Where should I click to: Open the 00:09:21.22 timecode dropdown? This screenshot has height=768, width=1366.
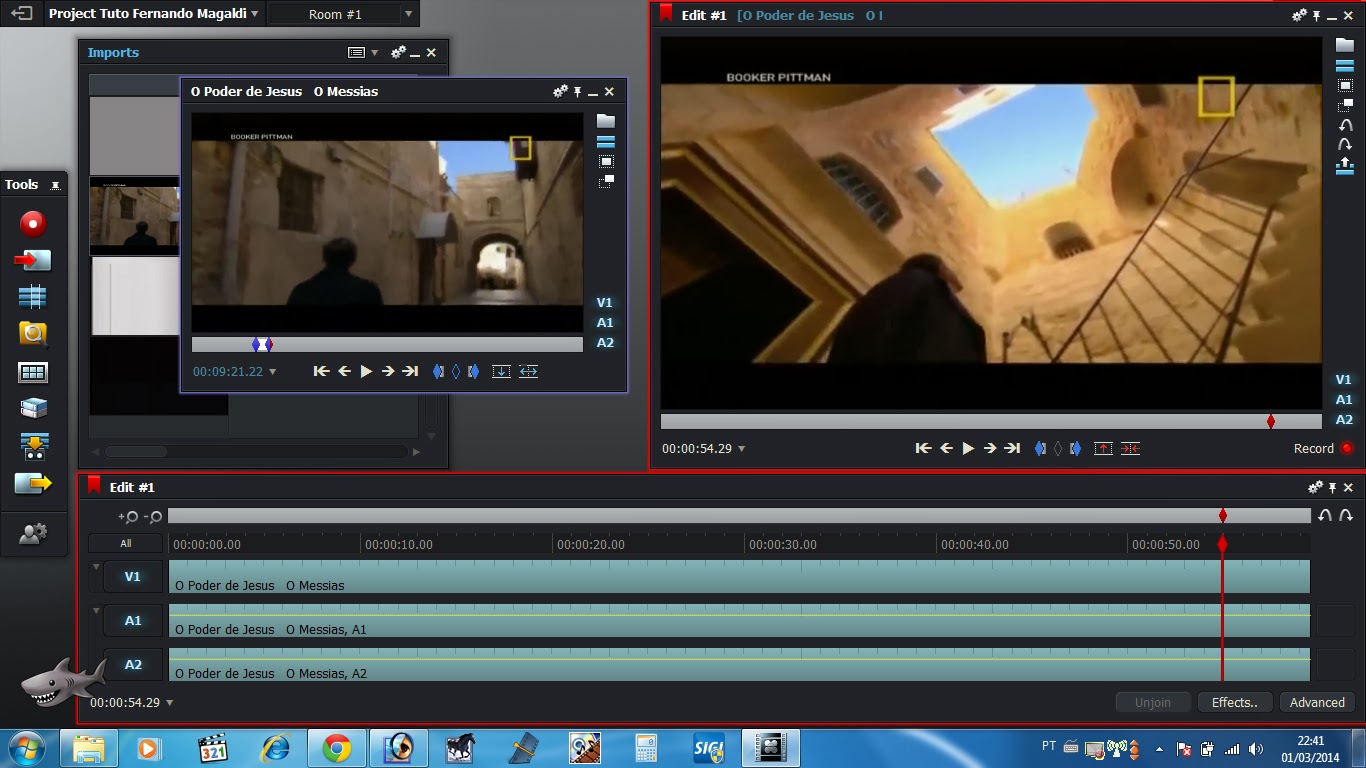pyautogui.click(x=273, y=372)
